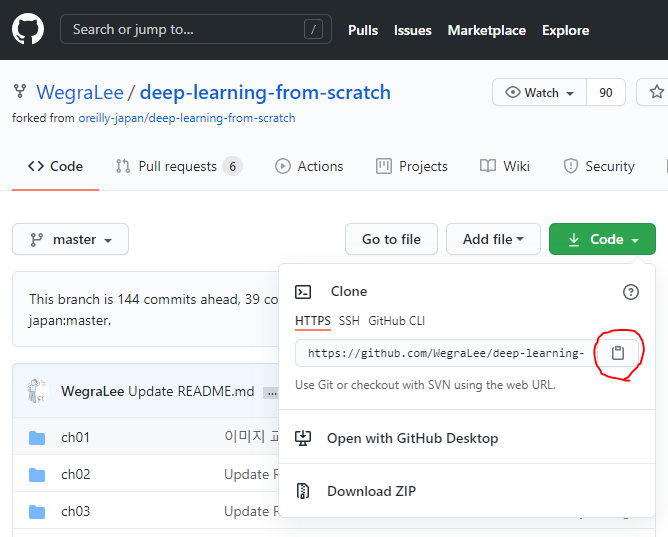Image resolution: width=668 pixels, height=537 pixels.
Task: Copy clone URL with clipboard icon
Action: 618,353
